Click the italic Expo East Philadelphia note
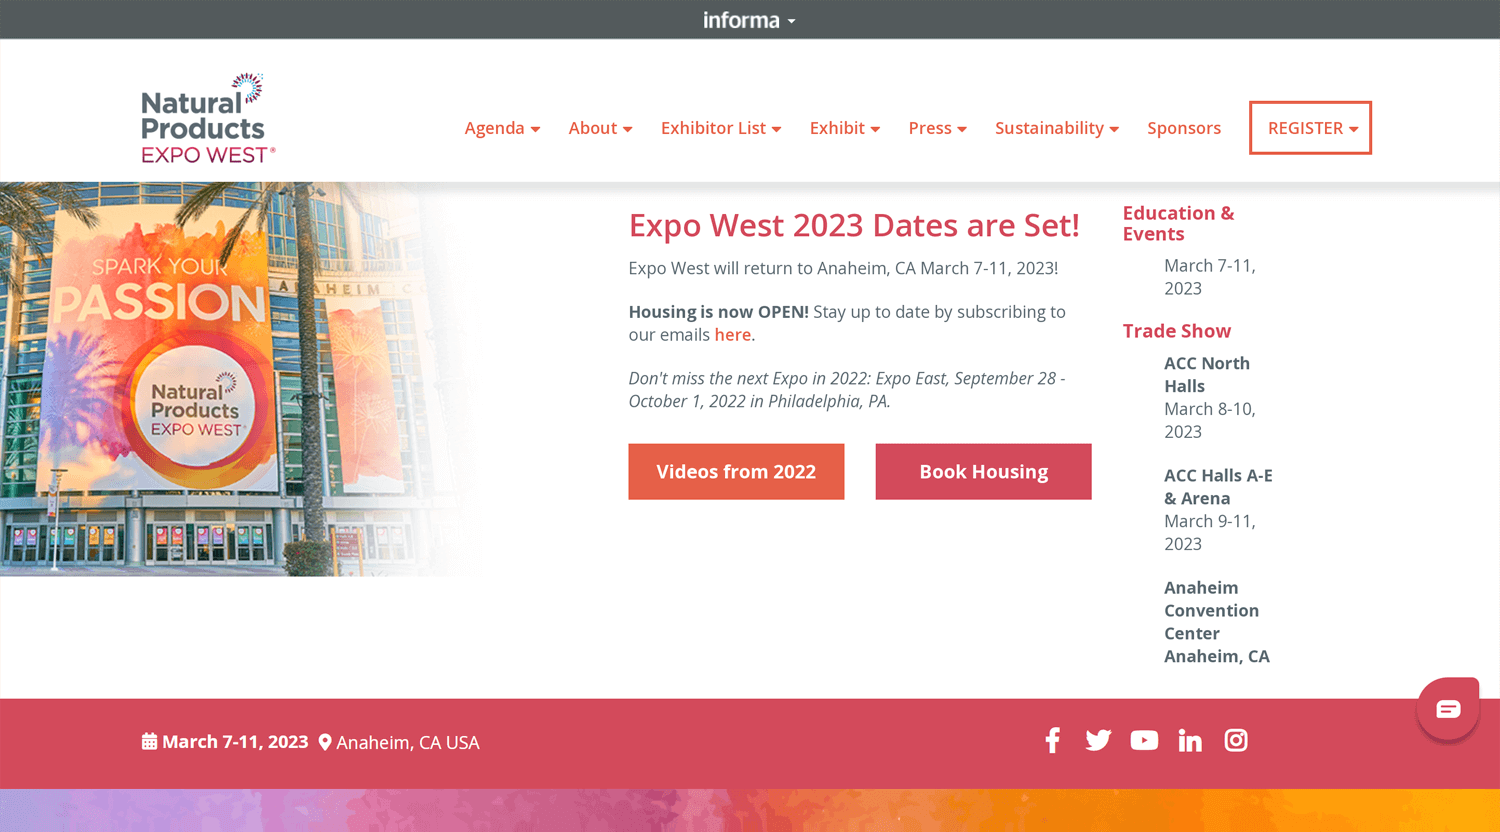The width and height of the screenshot is (1500, 832). tap(847, 390)
